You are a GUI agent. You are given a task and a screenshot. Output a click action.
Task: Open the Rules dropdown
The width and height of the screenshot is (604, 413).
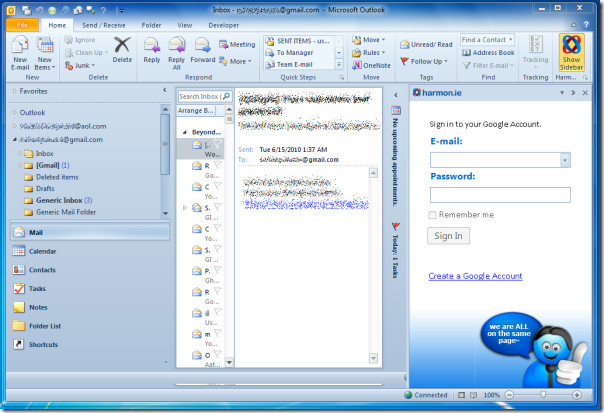click(368, 52)
